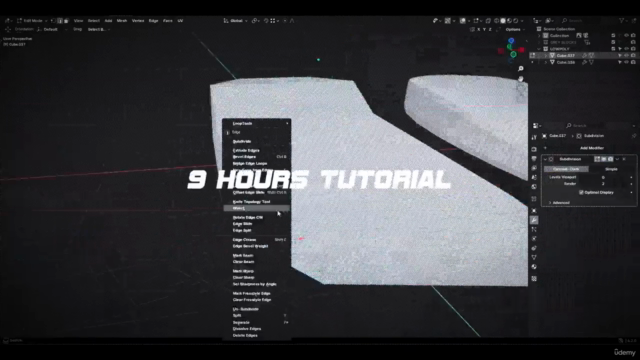Open the Material properties tab icon
Viewport: 640px width, 360px height.
[x=534, y=267]
